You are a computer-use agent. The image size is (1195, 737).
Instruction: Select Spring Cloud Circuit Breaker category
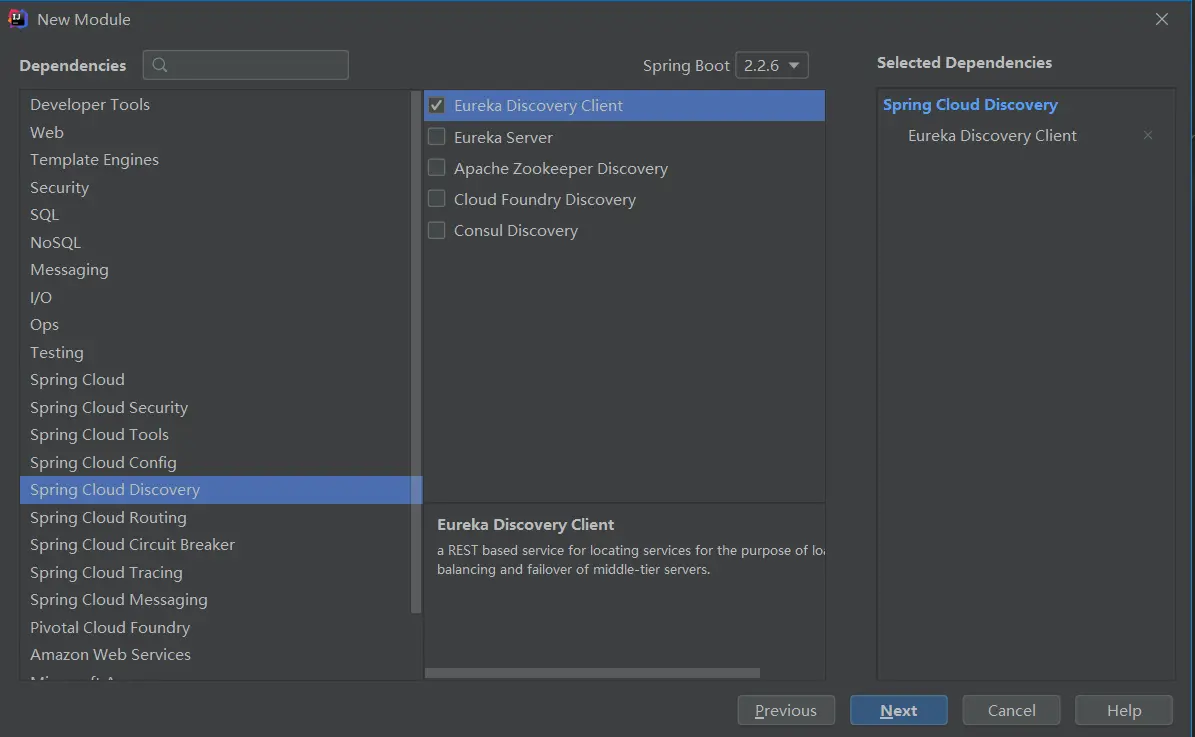click(x=132, y=545)
